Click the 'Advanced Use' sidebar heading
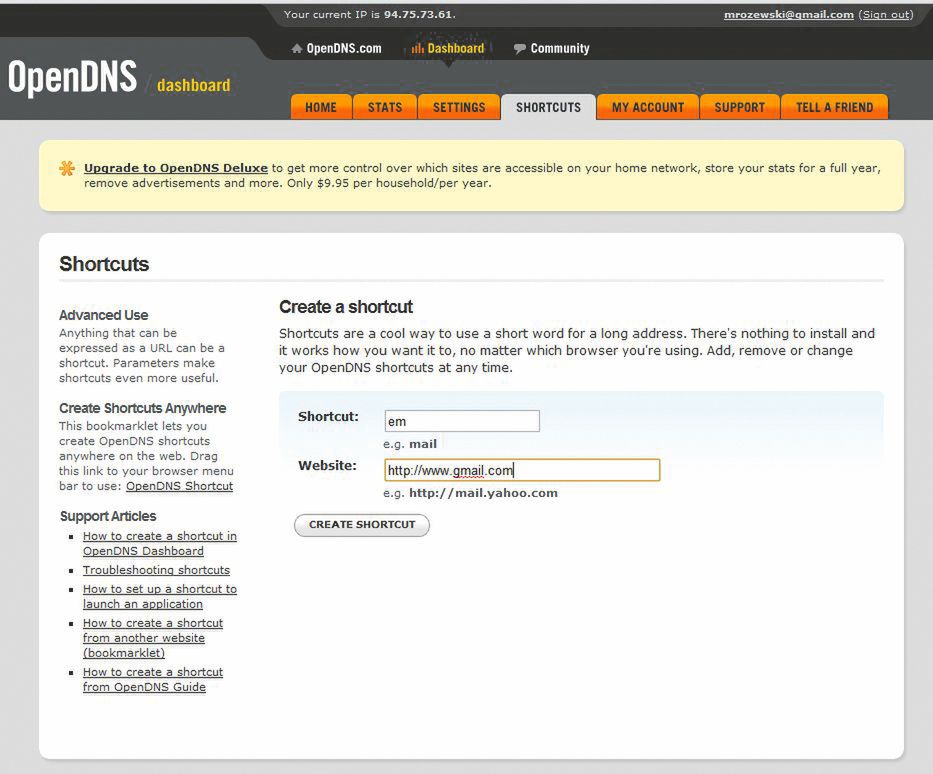The height and width of the screenshot is (774, 933). tap(104, 315)
